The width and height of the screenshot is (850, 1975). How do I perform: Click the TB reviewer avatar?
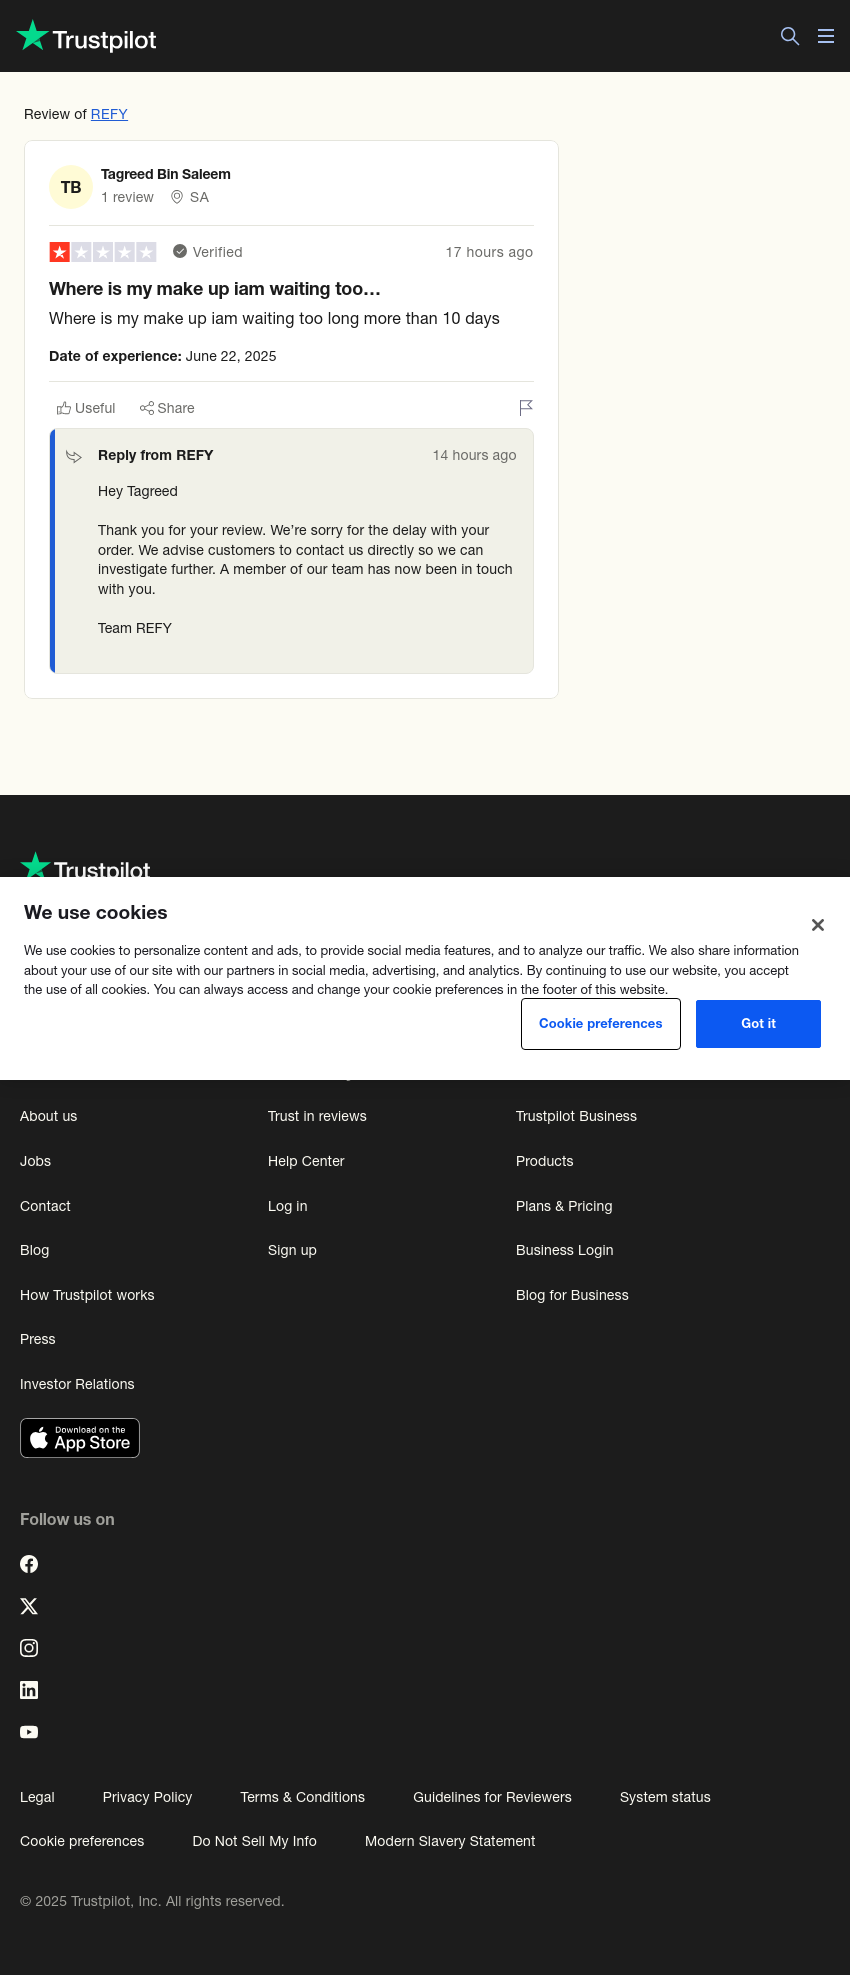pos(71,187)
